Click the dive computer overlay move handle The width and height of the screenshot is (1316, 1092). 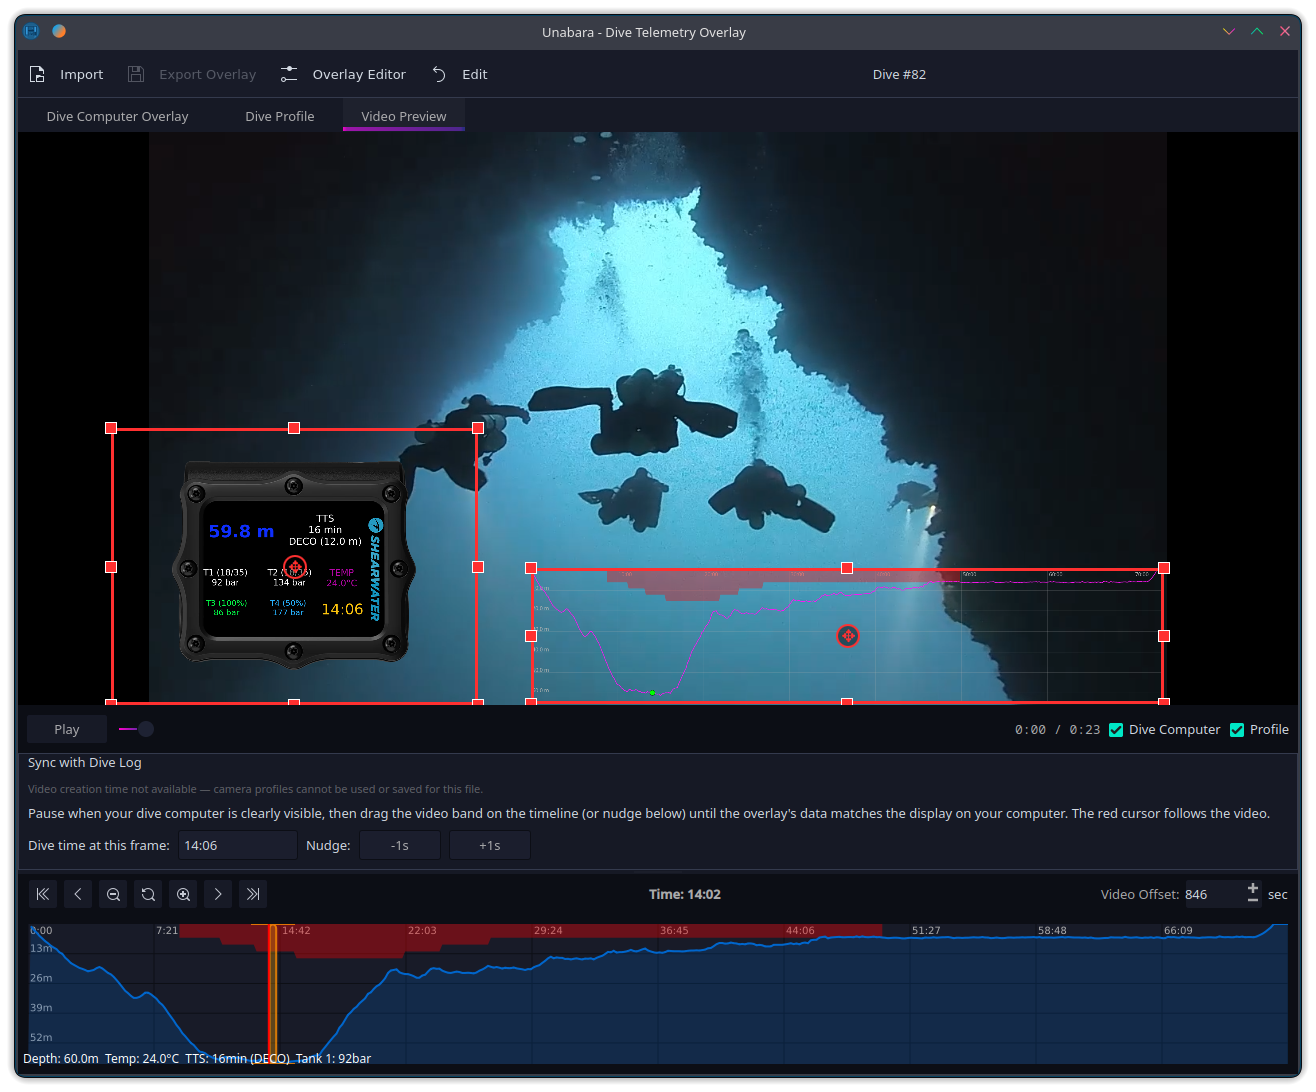[x=295, y=567]
